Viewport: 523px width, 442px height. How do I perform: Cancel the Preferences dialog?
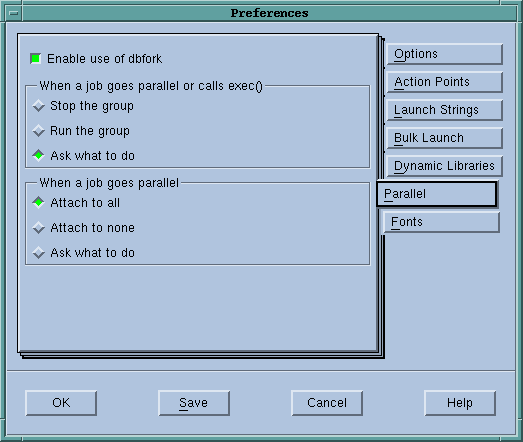coord(327,403)
